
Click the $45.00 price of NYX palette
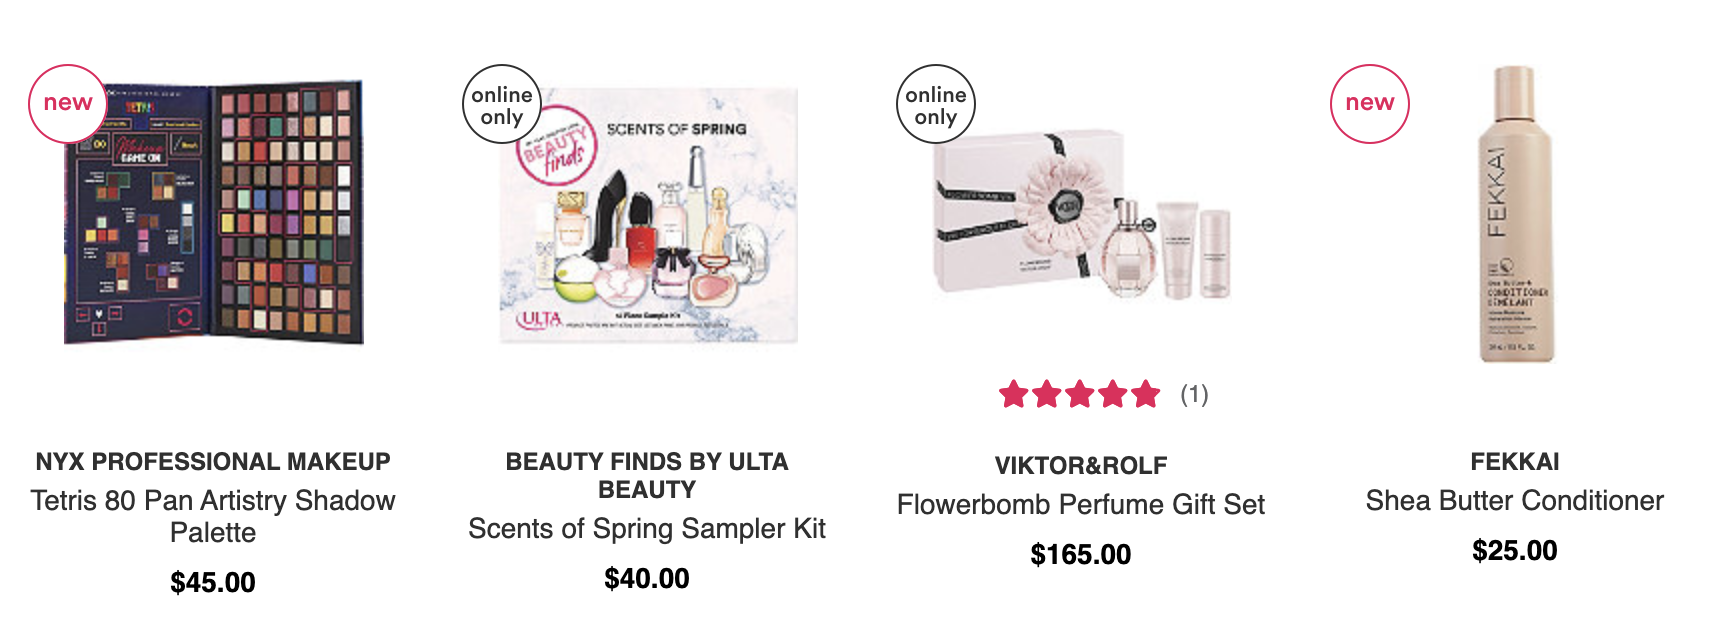pyautogui.click(x=213, y=582)
